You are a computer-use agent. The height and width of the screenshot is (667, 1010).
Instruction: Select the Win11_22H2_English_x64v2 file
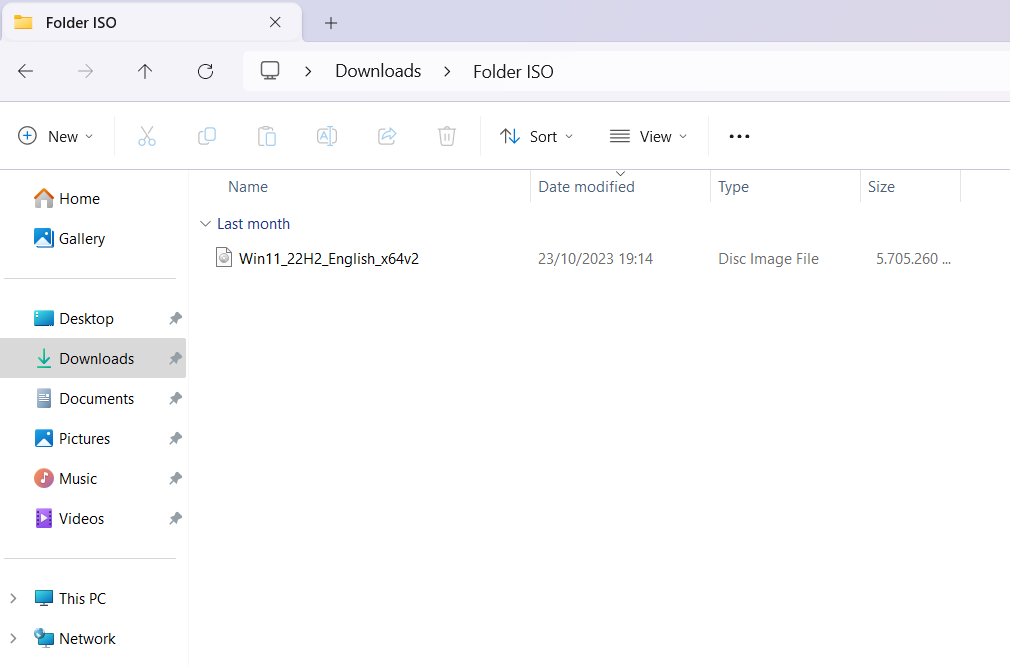coord(329,259)
